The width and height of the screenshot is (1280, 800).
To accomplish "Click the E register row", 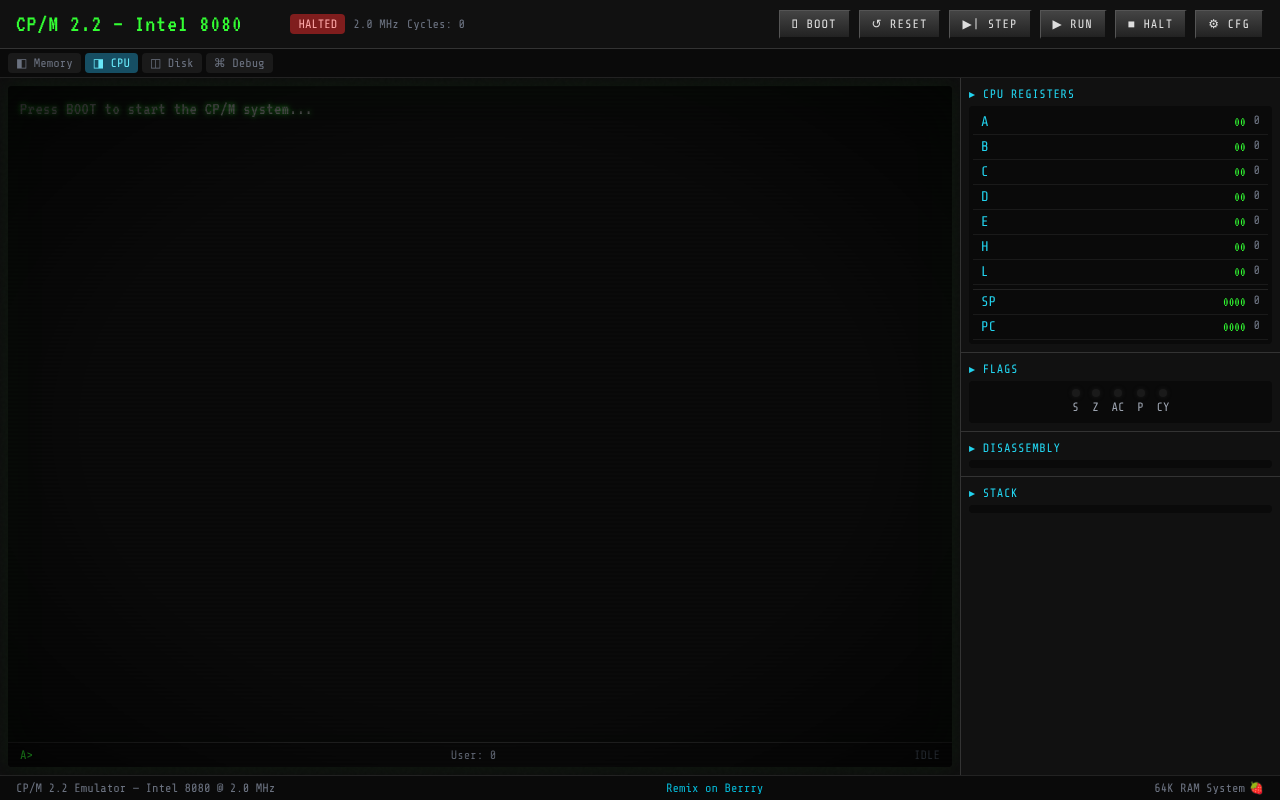I will click(1120, 222).
